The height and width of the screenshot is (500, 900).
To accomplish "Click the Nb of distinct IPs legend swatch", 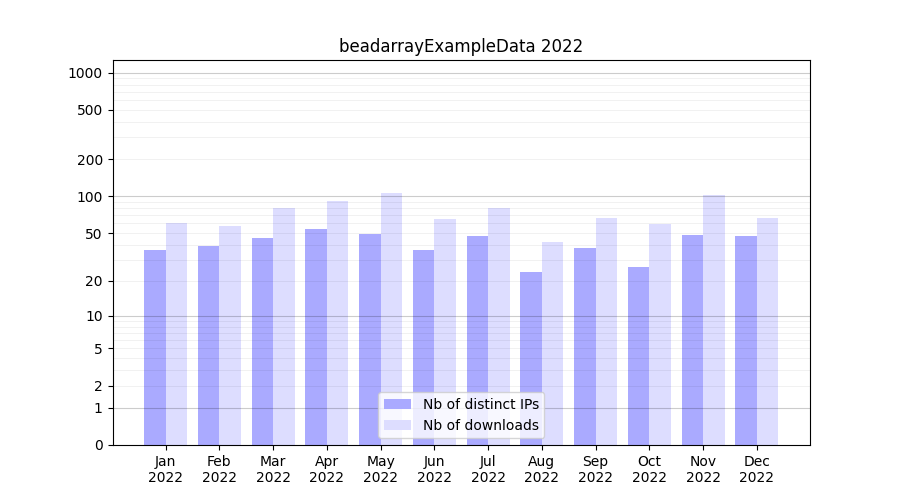I will pos(397,404).
